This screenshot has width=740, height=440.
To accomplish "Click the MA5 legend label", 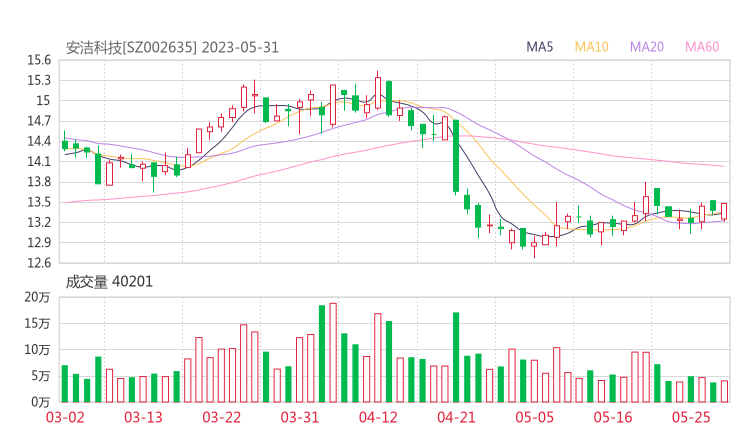I will coord(539,47).
